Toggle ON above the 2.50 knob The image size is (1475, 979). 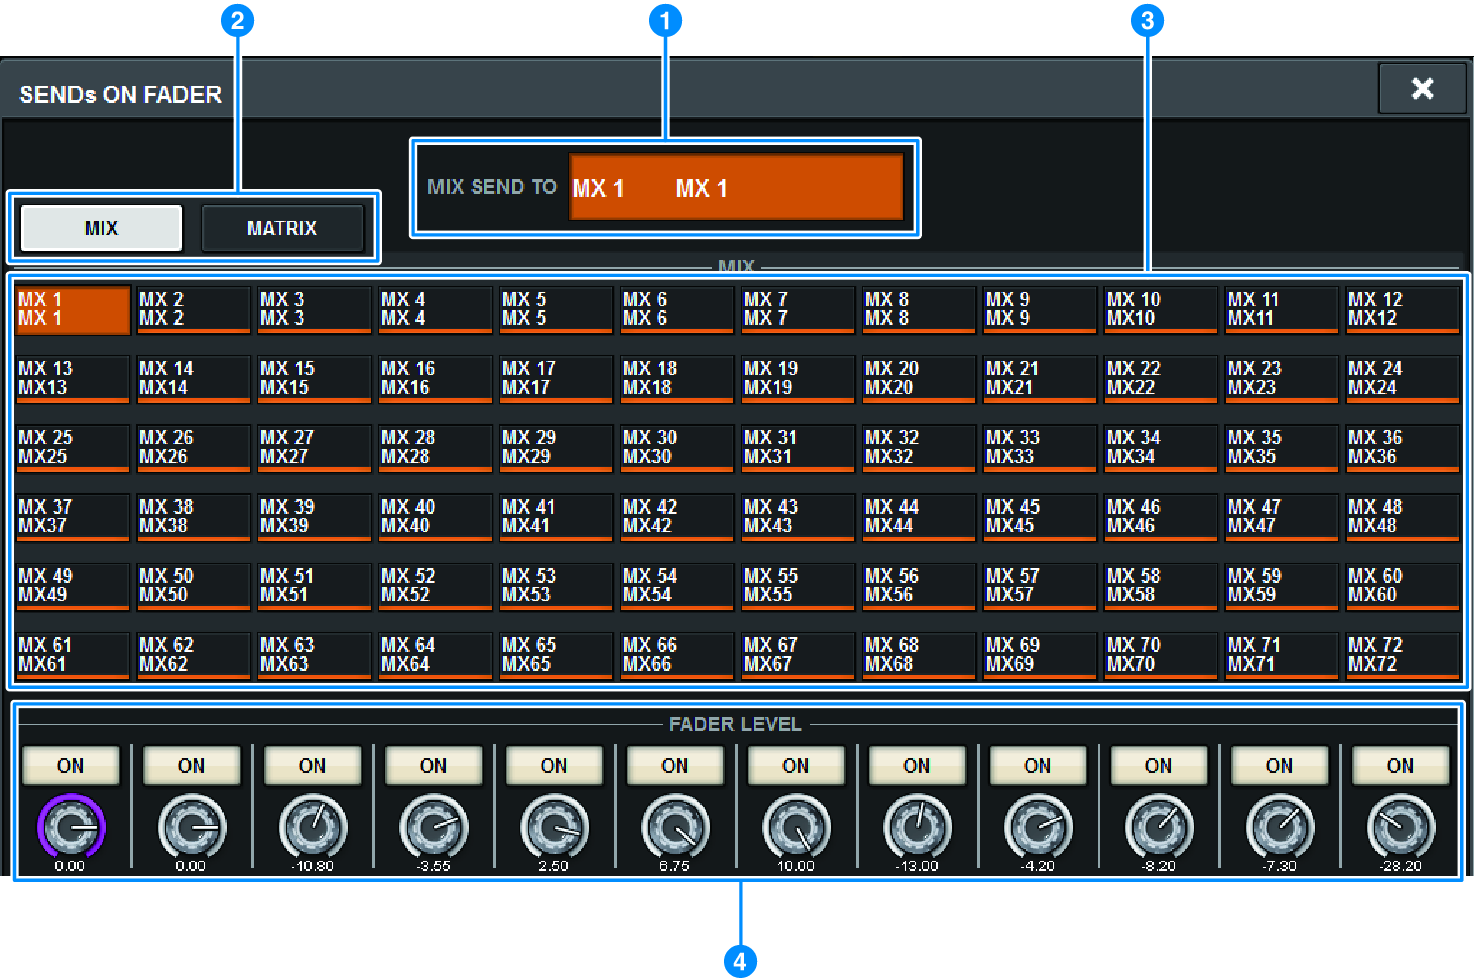click(x=554, y=765)
